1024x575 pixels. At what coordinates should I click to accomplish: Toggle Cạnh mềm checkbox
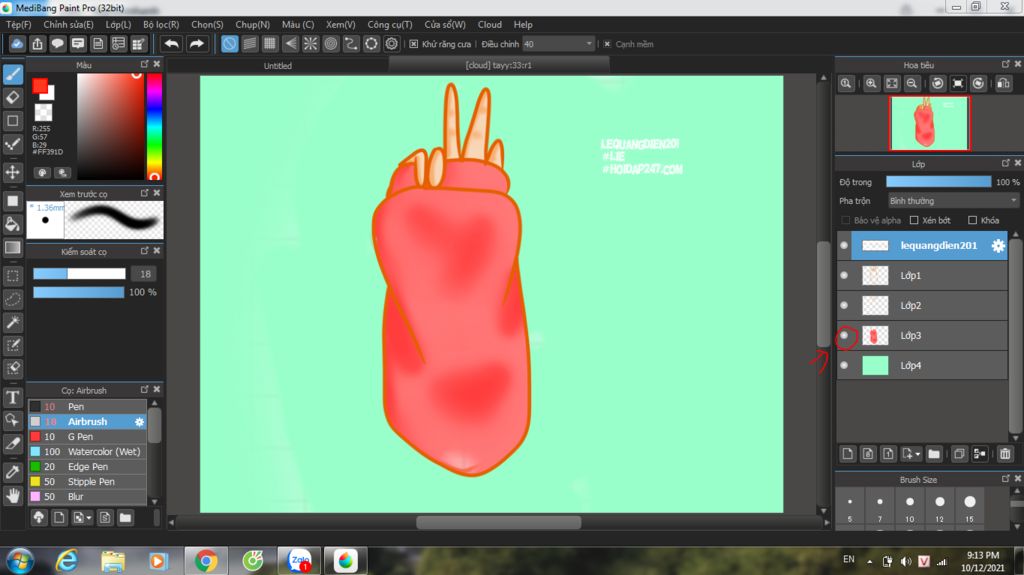click(607, 44)
